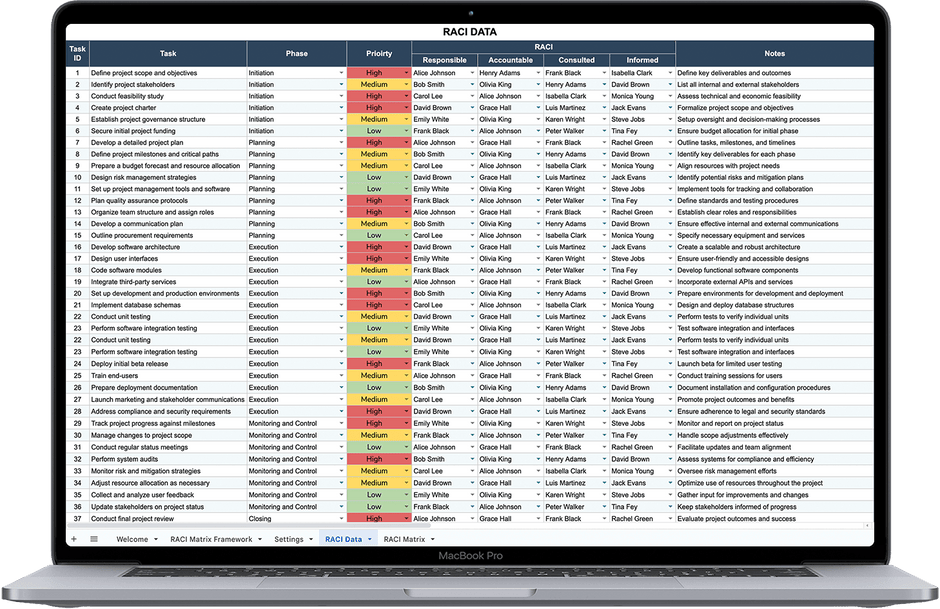Click the Medium priority cell for task 8

(x=379, y=154)
